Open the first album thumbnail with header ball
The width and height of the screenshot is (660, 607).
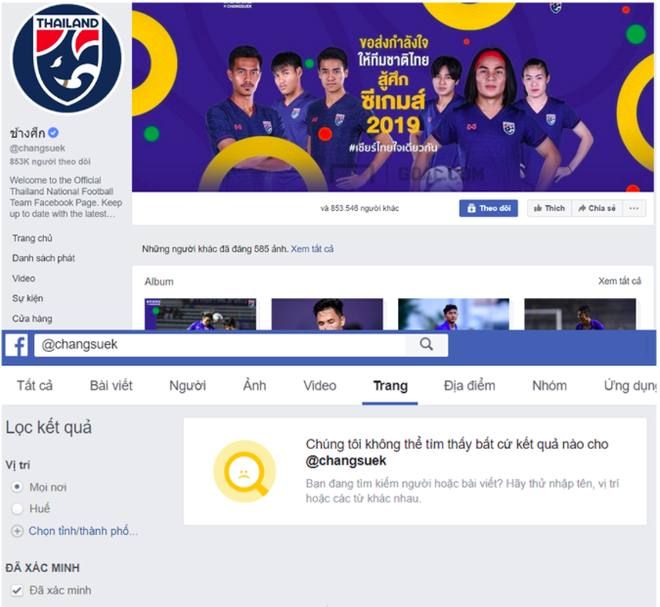(x=200, y=314)
